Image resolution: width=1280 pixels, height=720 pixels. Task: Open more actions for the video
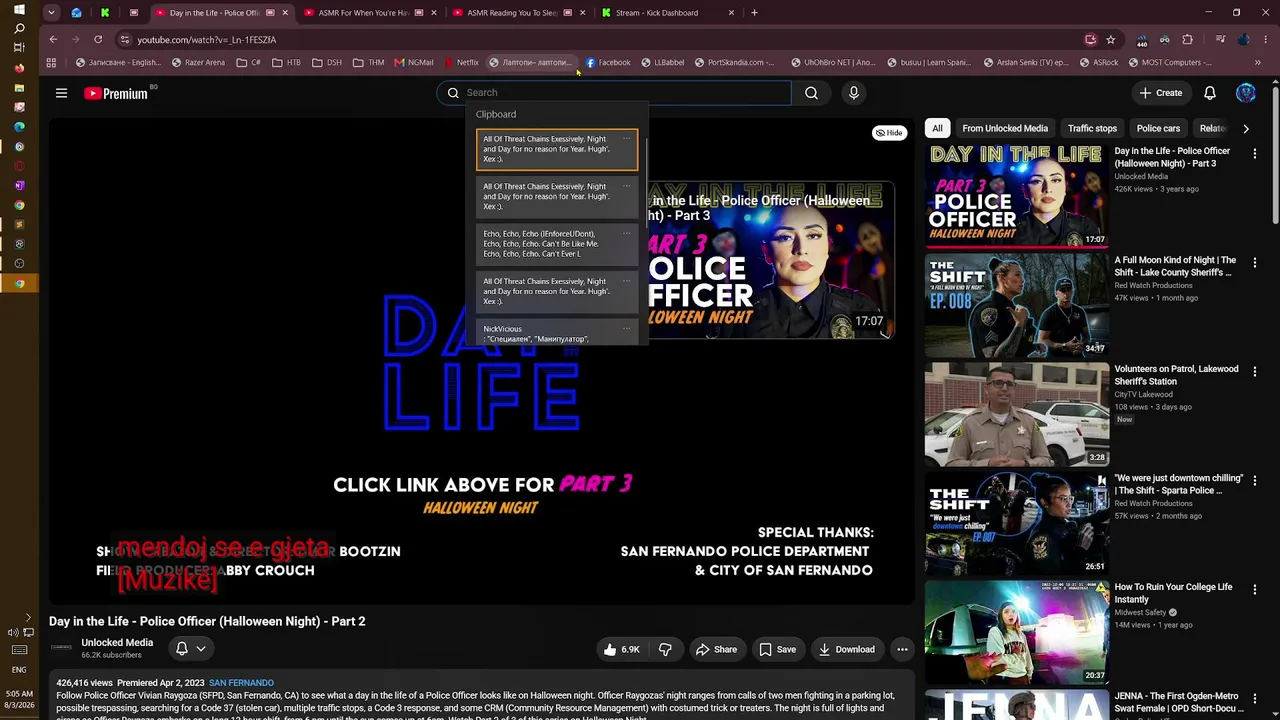tap(902, 649)
